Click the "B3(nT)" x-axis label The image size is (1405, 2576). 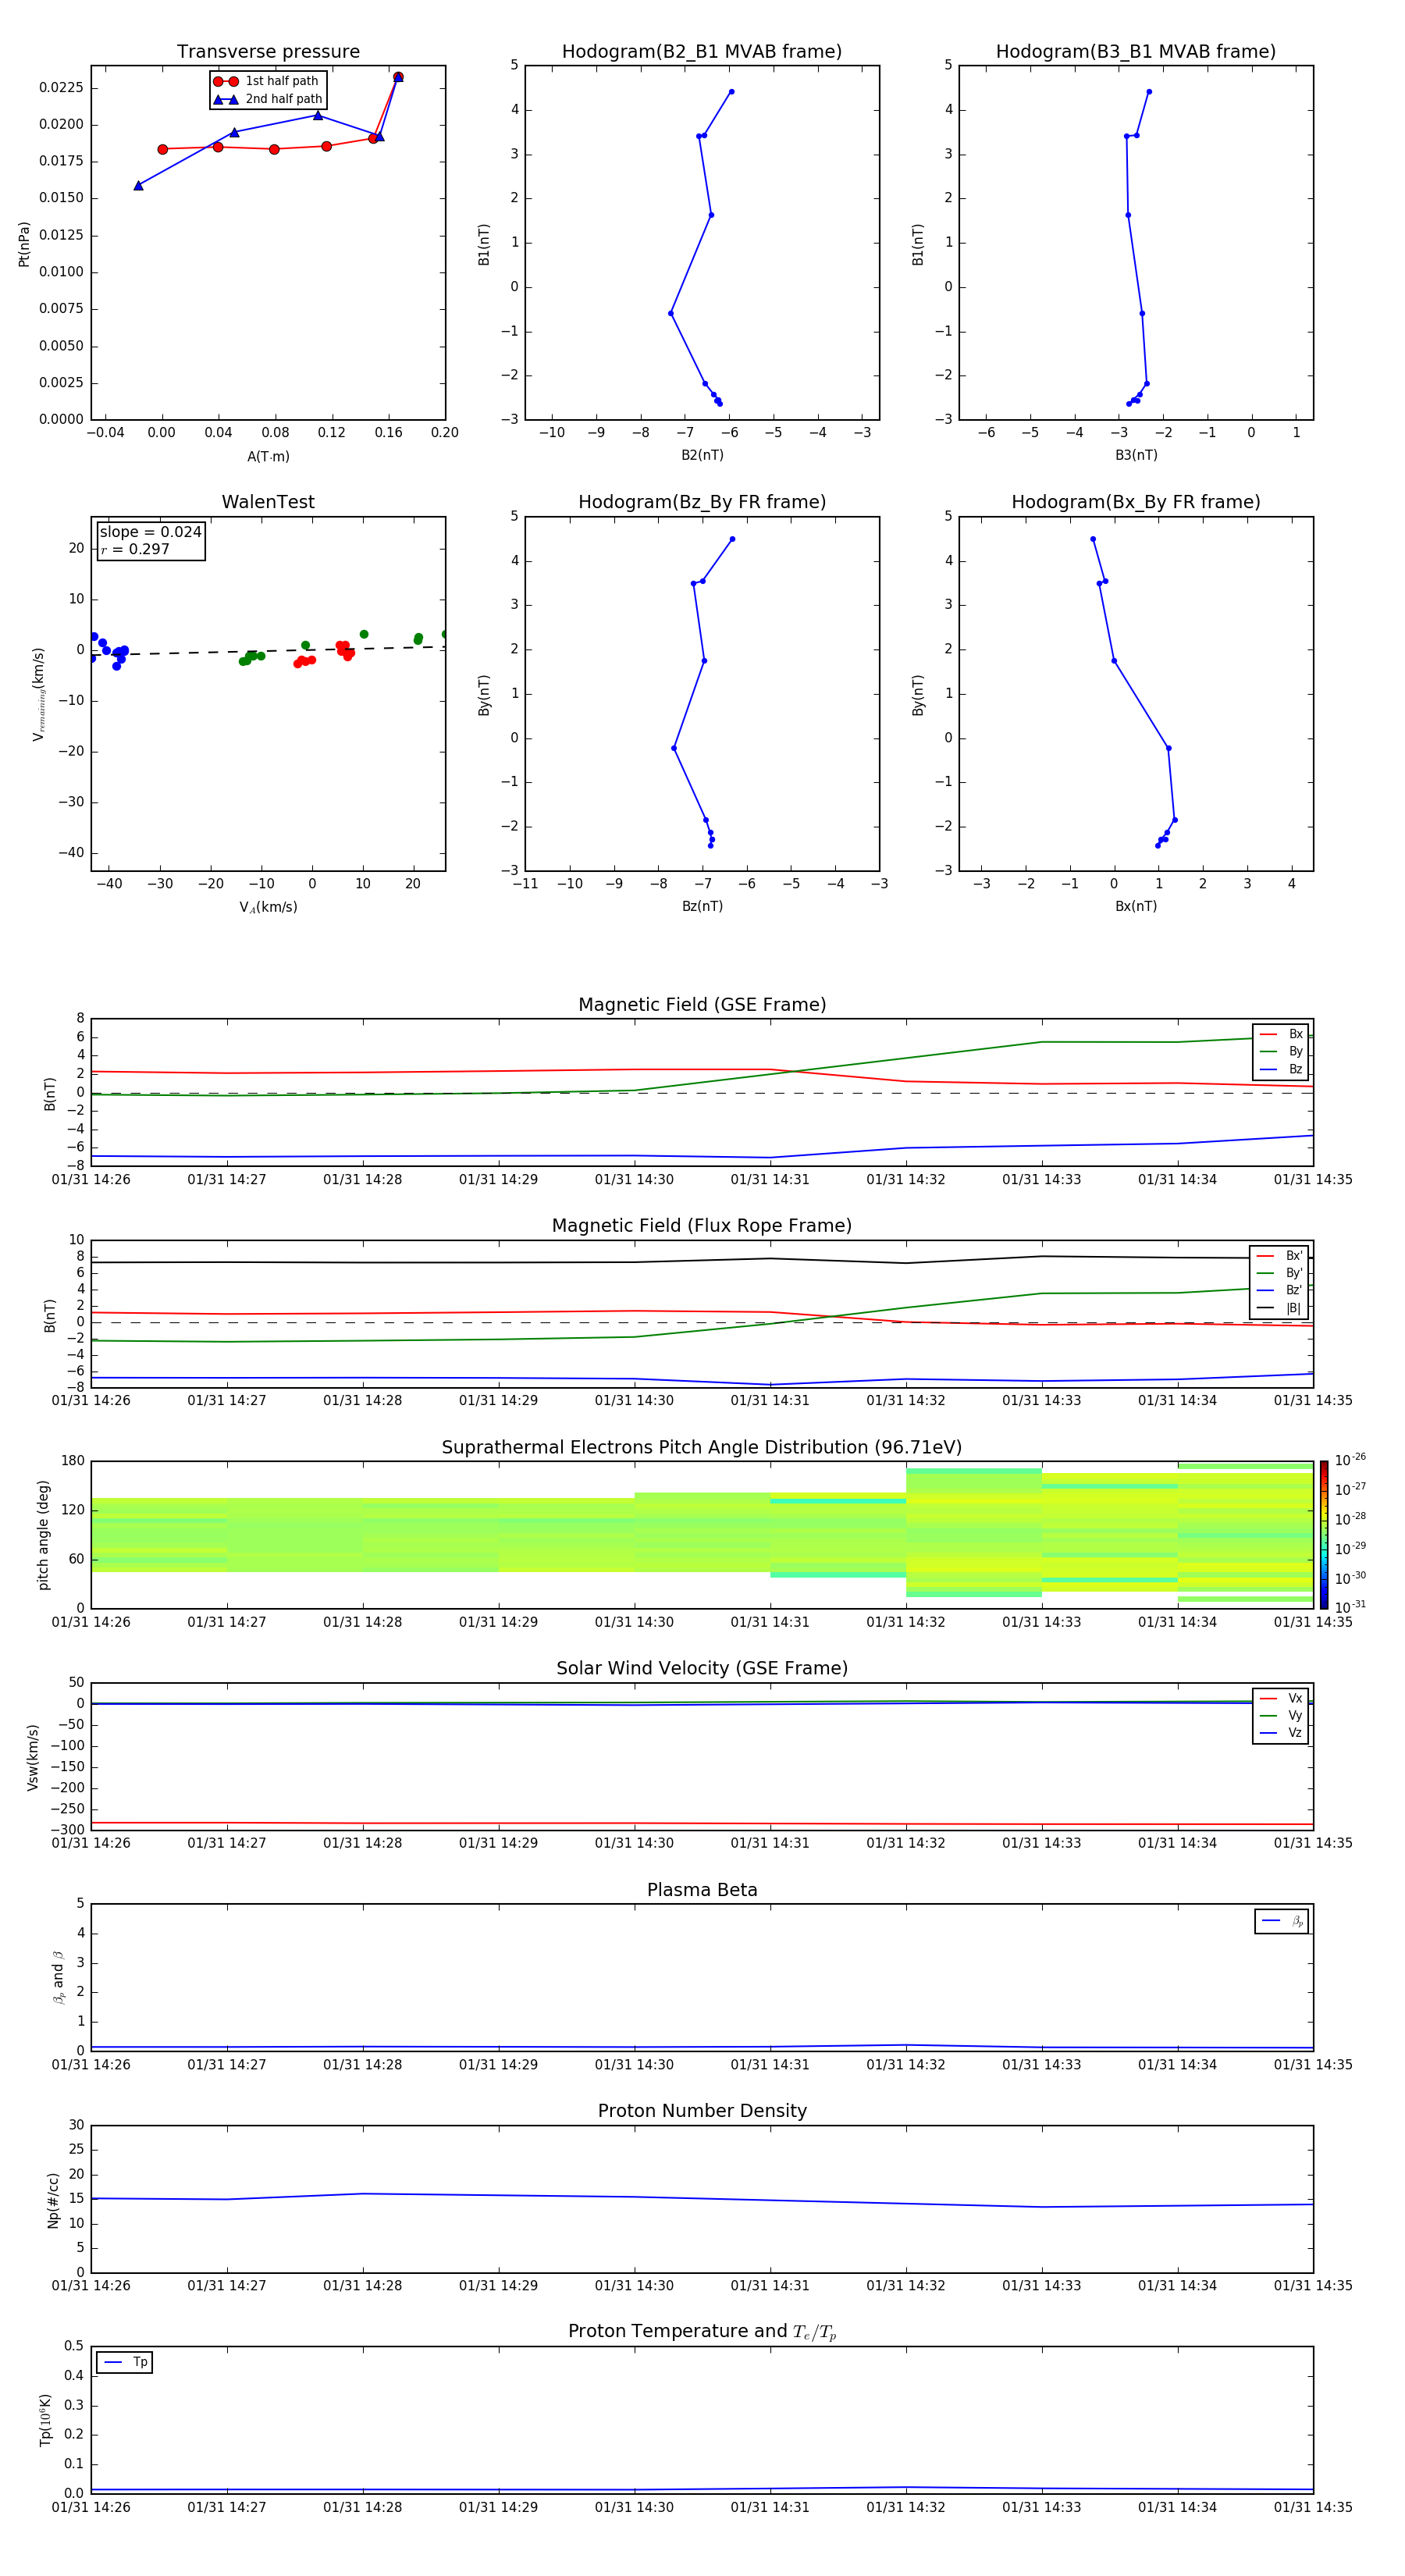click(x=1136, y=455)
